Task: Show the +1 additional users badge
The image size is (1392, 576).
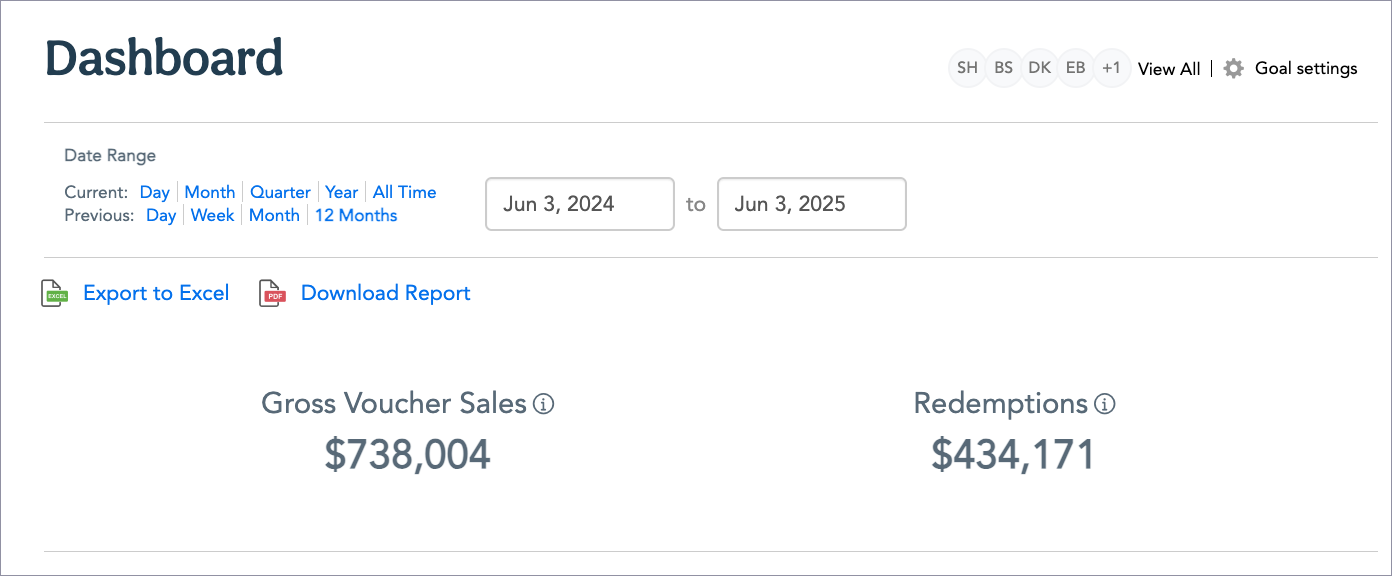Action: pos(1111,69)
